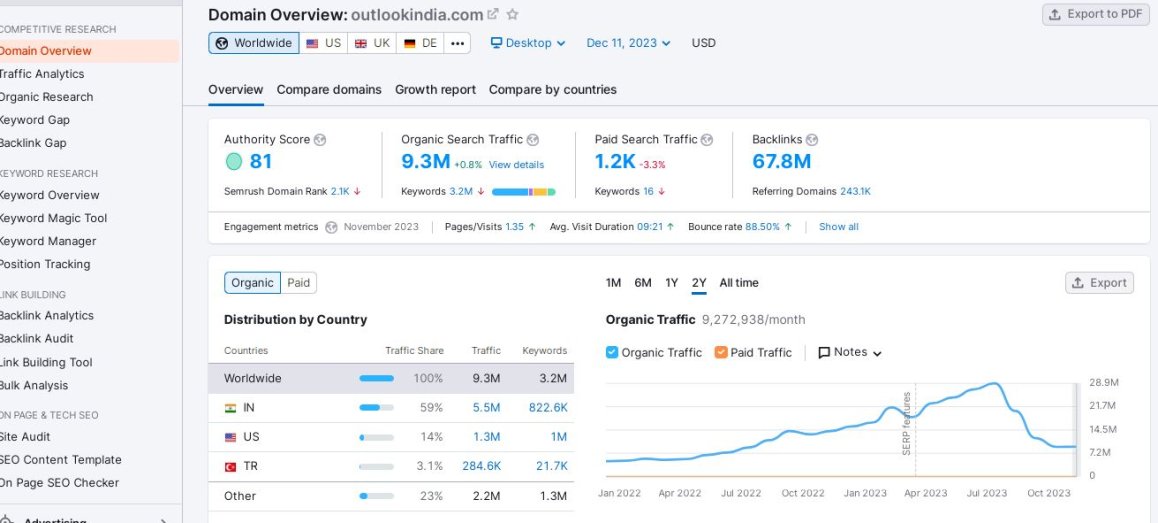1158x523 pixels.
Task: Open Desktop device dropdown
Action: tap(528, 43)
